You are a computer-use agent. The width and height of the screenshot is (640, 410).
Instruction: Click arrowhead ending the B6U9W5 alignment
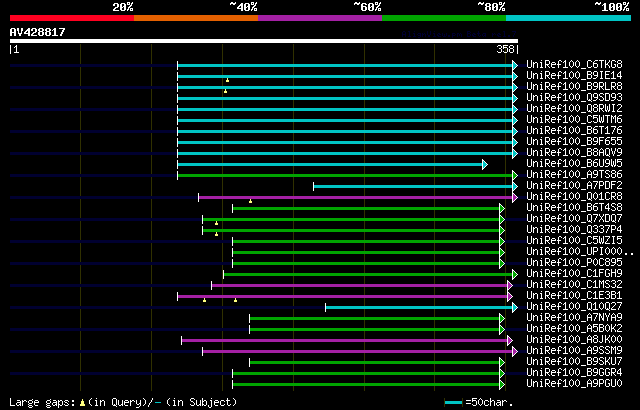[x=485, y=164]
